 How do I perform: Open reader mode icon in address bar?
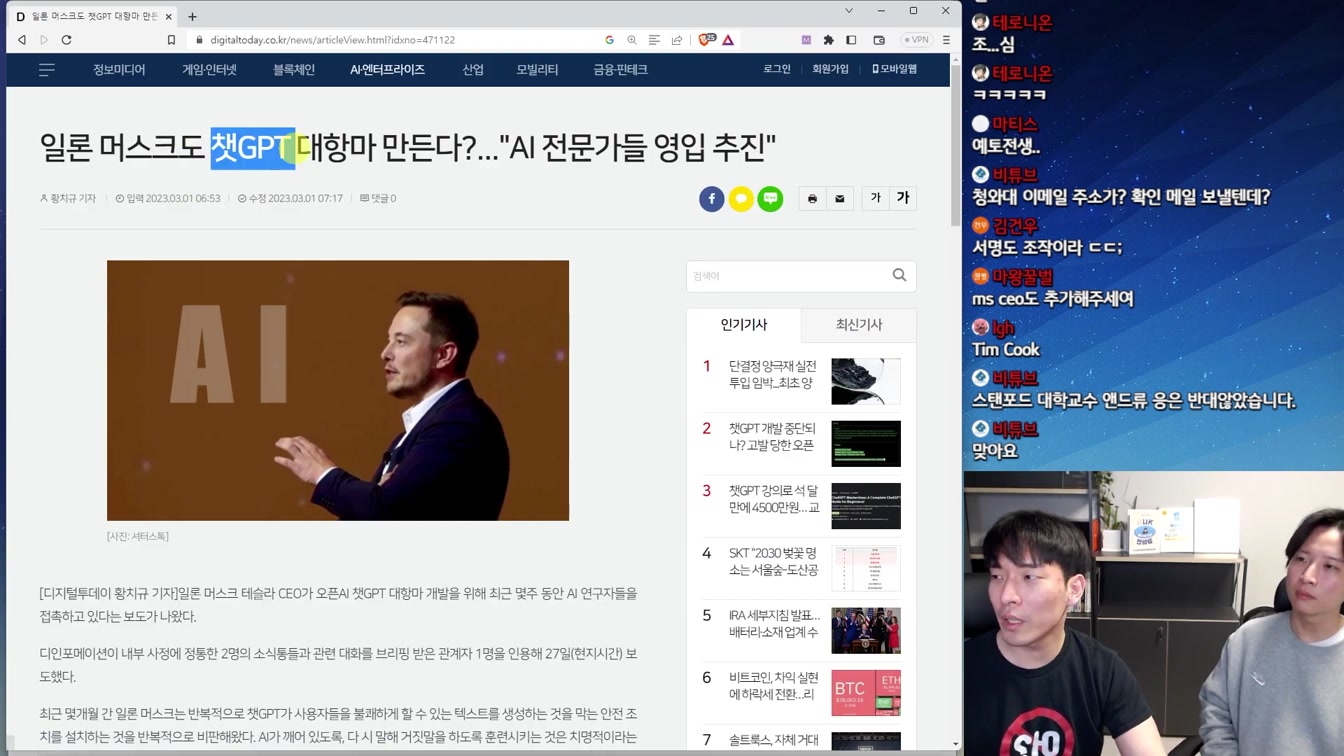pyautogui.click(x=654, y=40)
